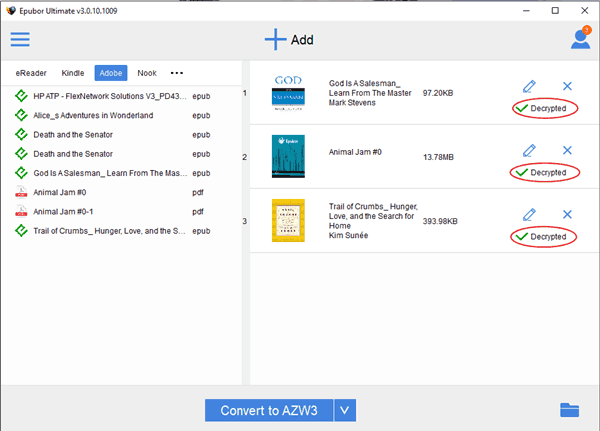This screenshot has width=600, height=431.
Task: Select HP ATP - FlexNetwork Solutions epub
Action: pos(112,96)
